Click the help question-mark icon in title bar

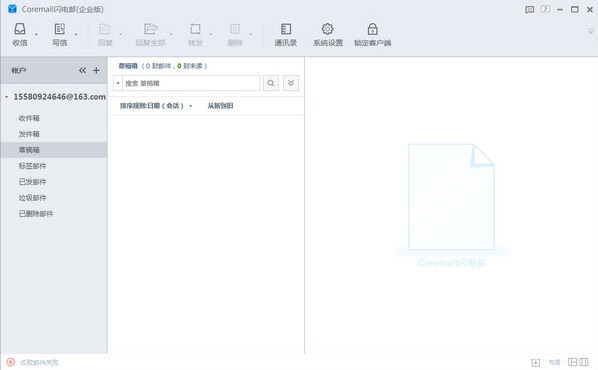pyautogui.click(x=545, y=9)
